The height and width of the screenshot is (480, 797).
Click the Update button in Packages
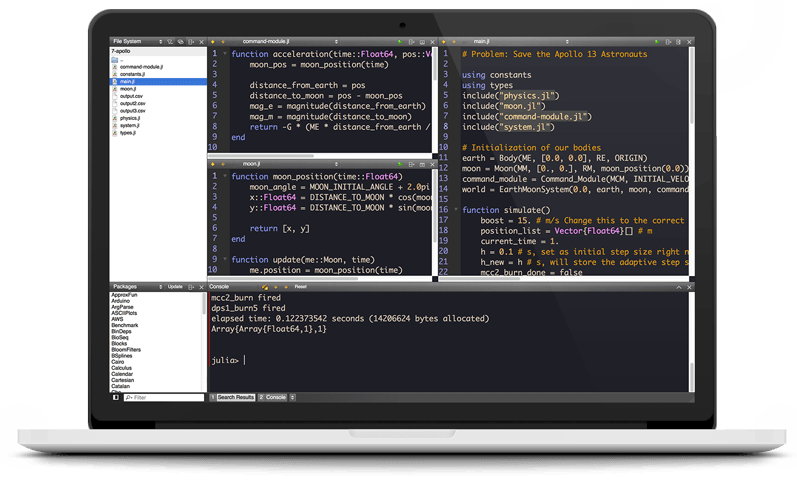[175, 286]
